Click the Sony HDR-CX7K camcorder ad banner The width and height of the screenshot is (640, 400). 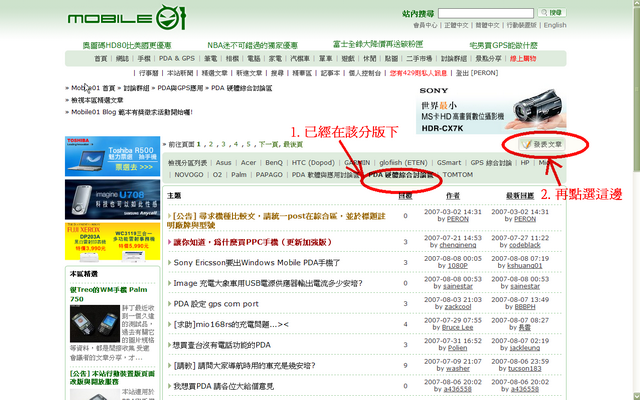pos(491,109)
